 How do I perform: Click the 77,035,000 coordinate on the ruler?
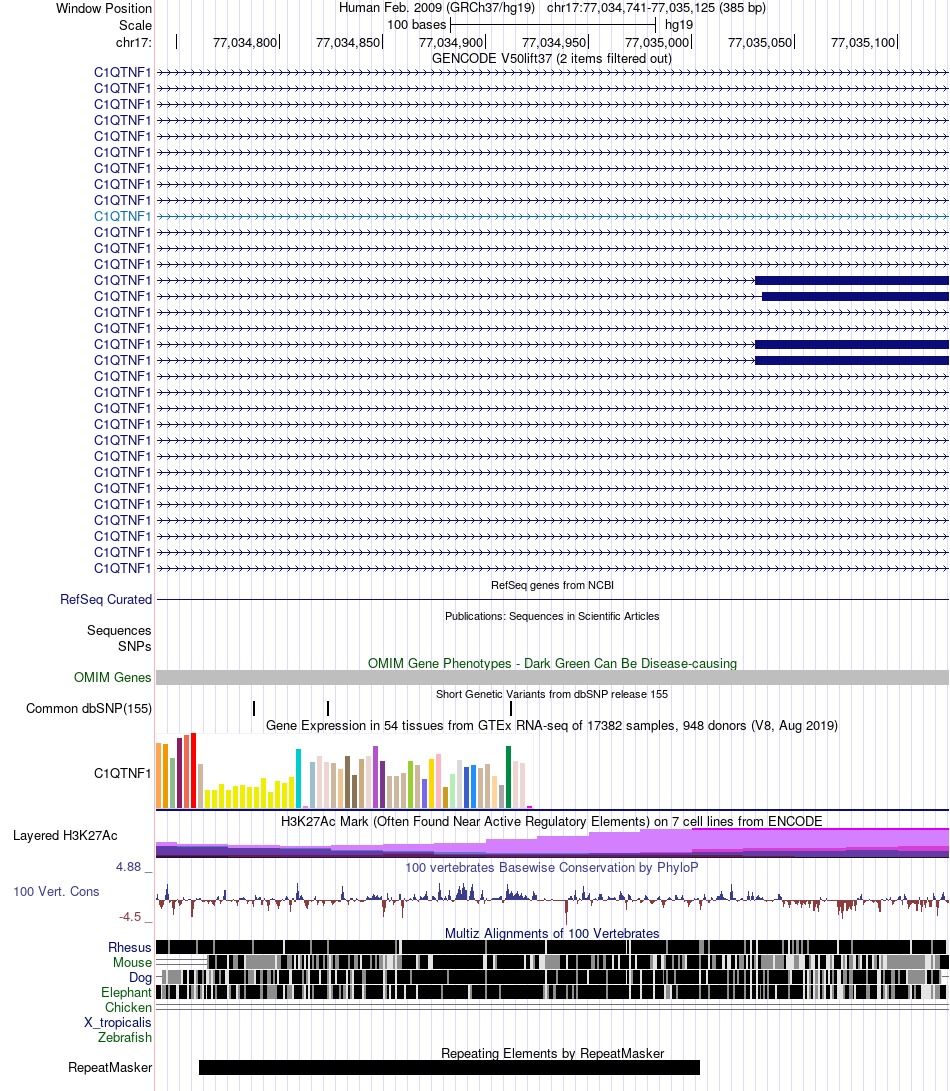(x=656, y=42)
